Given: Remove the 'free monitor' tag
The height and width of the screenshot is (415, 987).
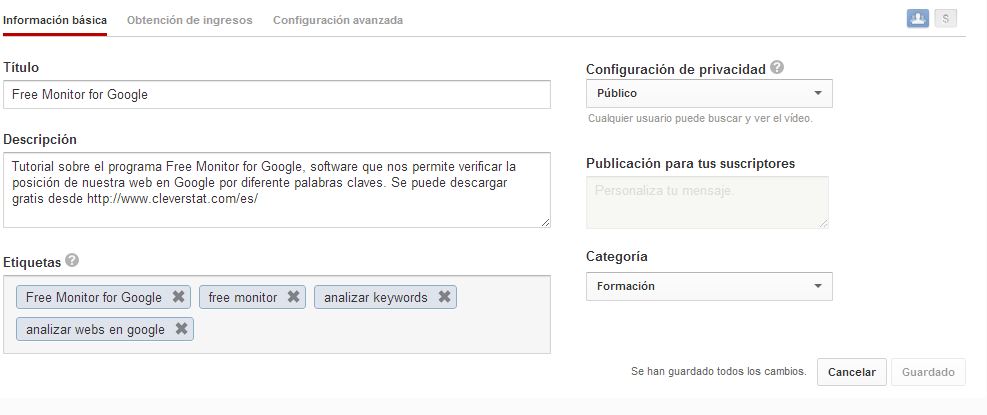Looking at the screenshot, I should (293, 297).
